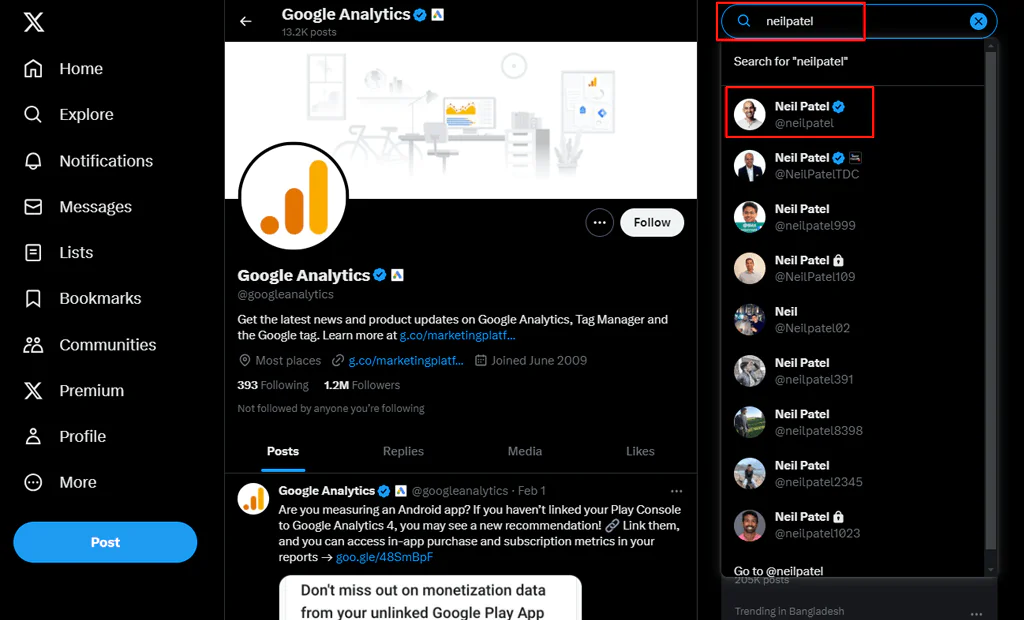The height and width of the screenshot is (620, 1024).
Task: Click the Feb 1 tweet date
Action: tap(532, 491)
